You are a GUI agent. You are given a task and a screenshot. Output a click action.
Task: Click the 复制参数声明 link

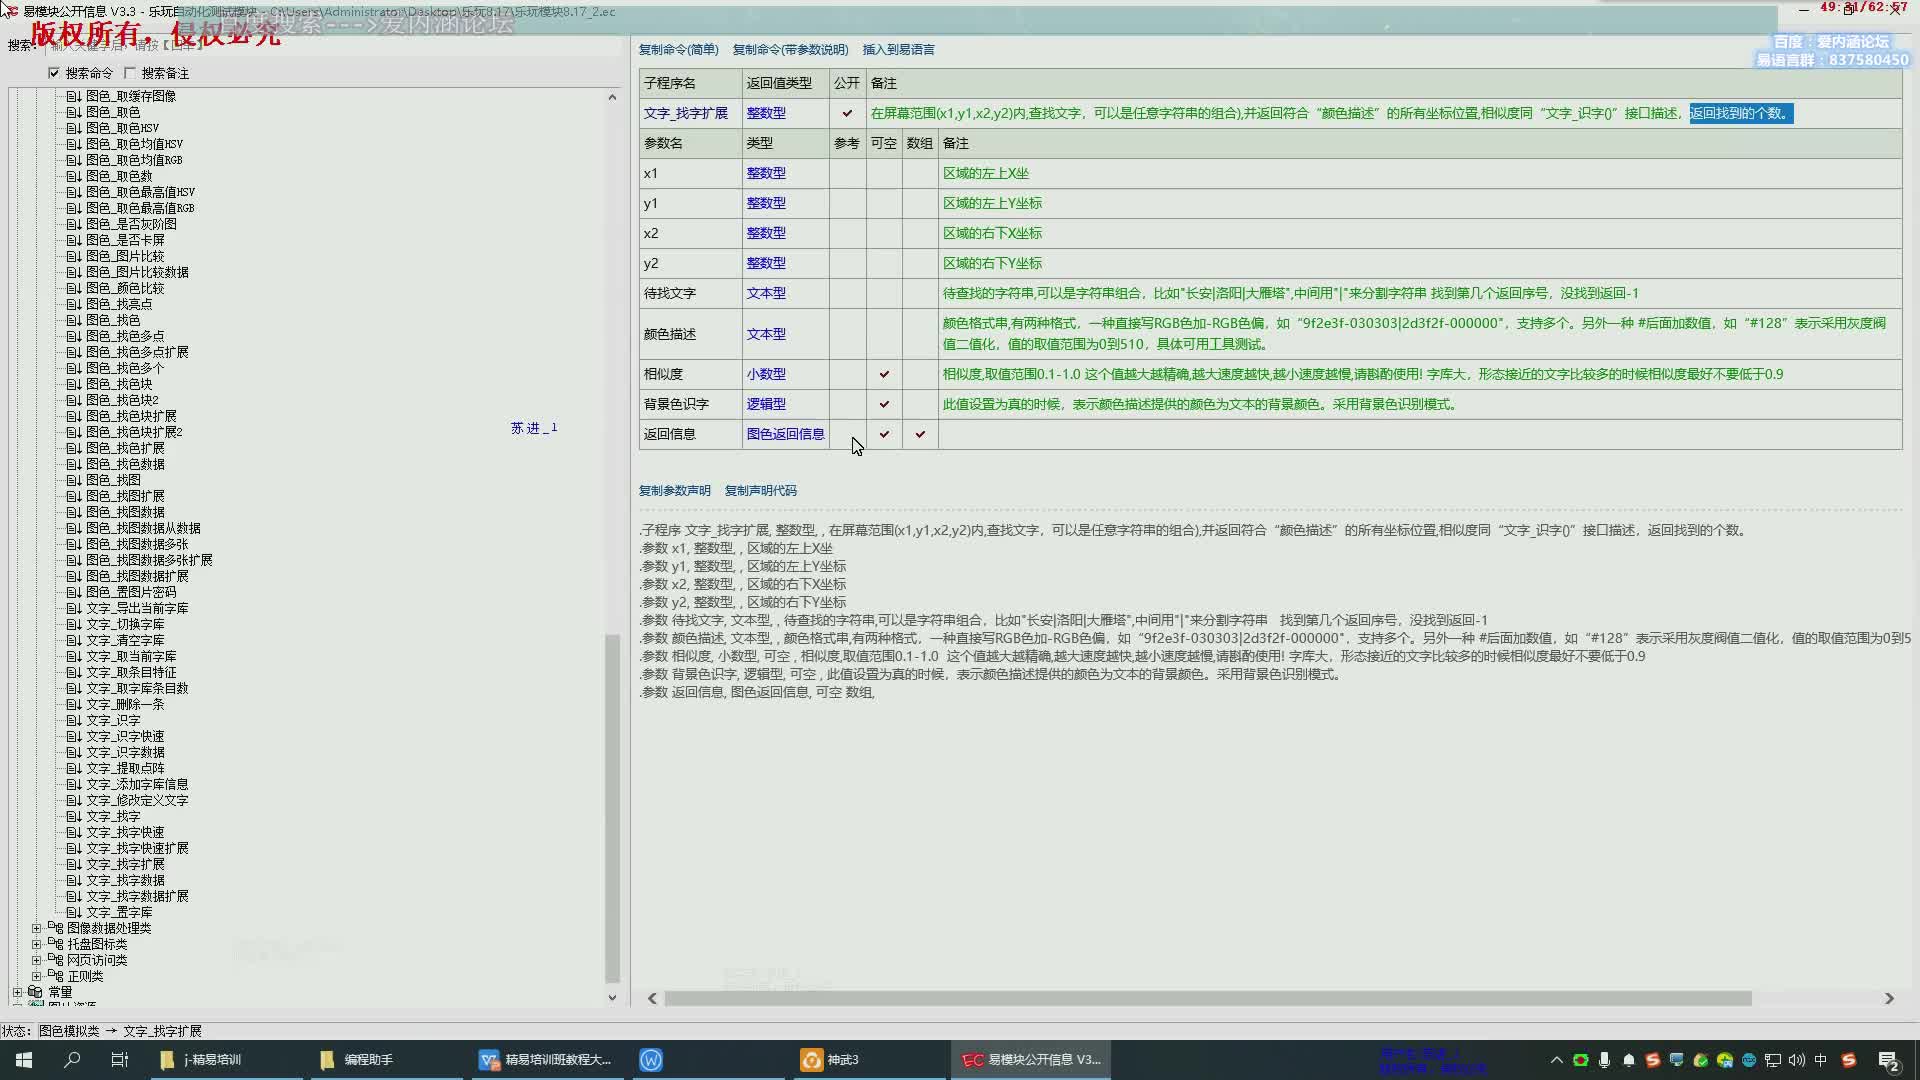(x=674, y=490)
